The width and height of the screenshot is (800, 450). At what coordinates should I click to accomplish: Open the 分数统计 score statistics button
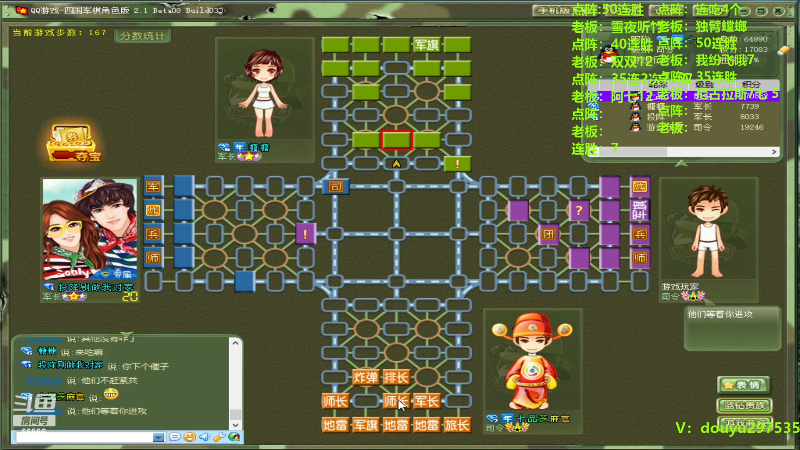(142, 36)
